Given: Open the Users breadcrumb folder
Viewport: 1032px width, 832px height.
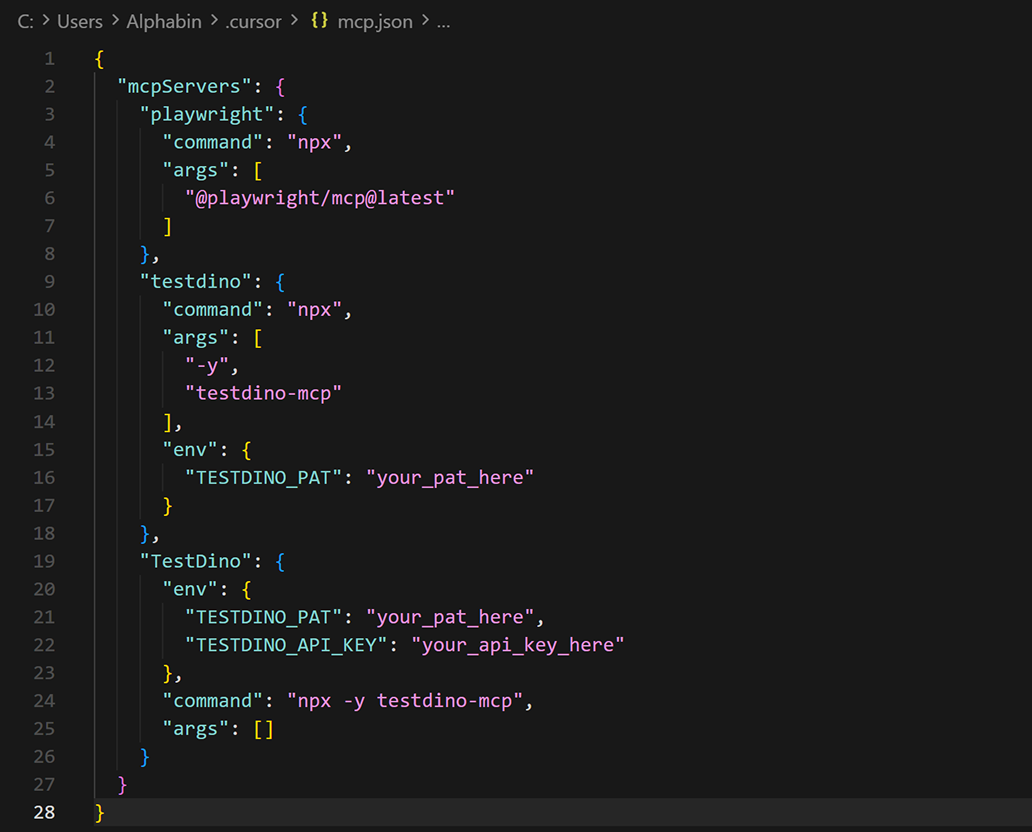Looking at the screenshot, I should [x=80, y=22].
